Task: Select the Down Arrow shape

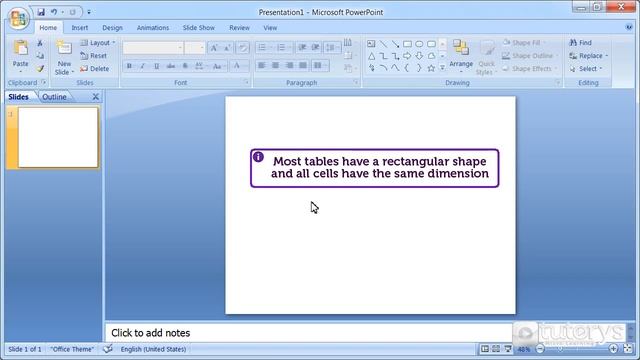Action: (419, 56)
